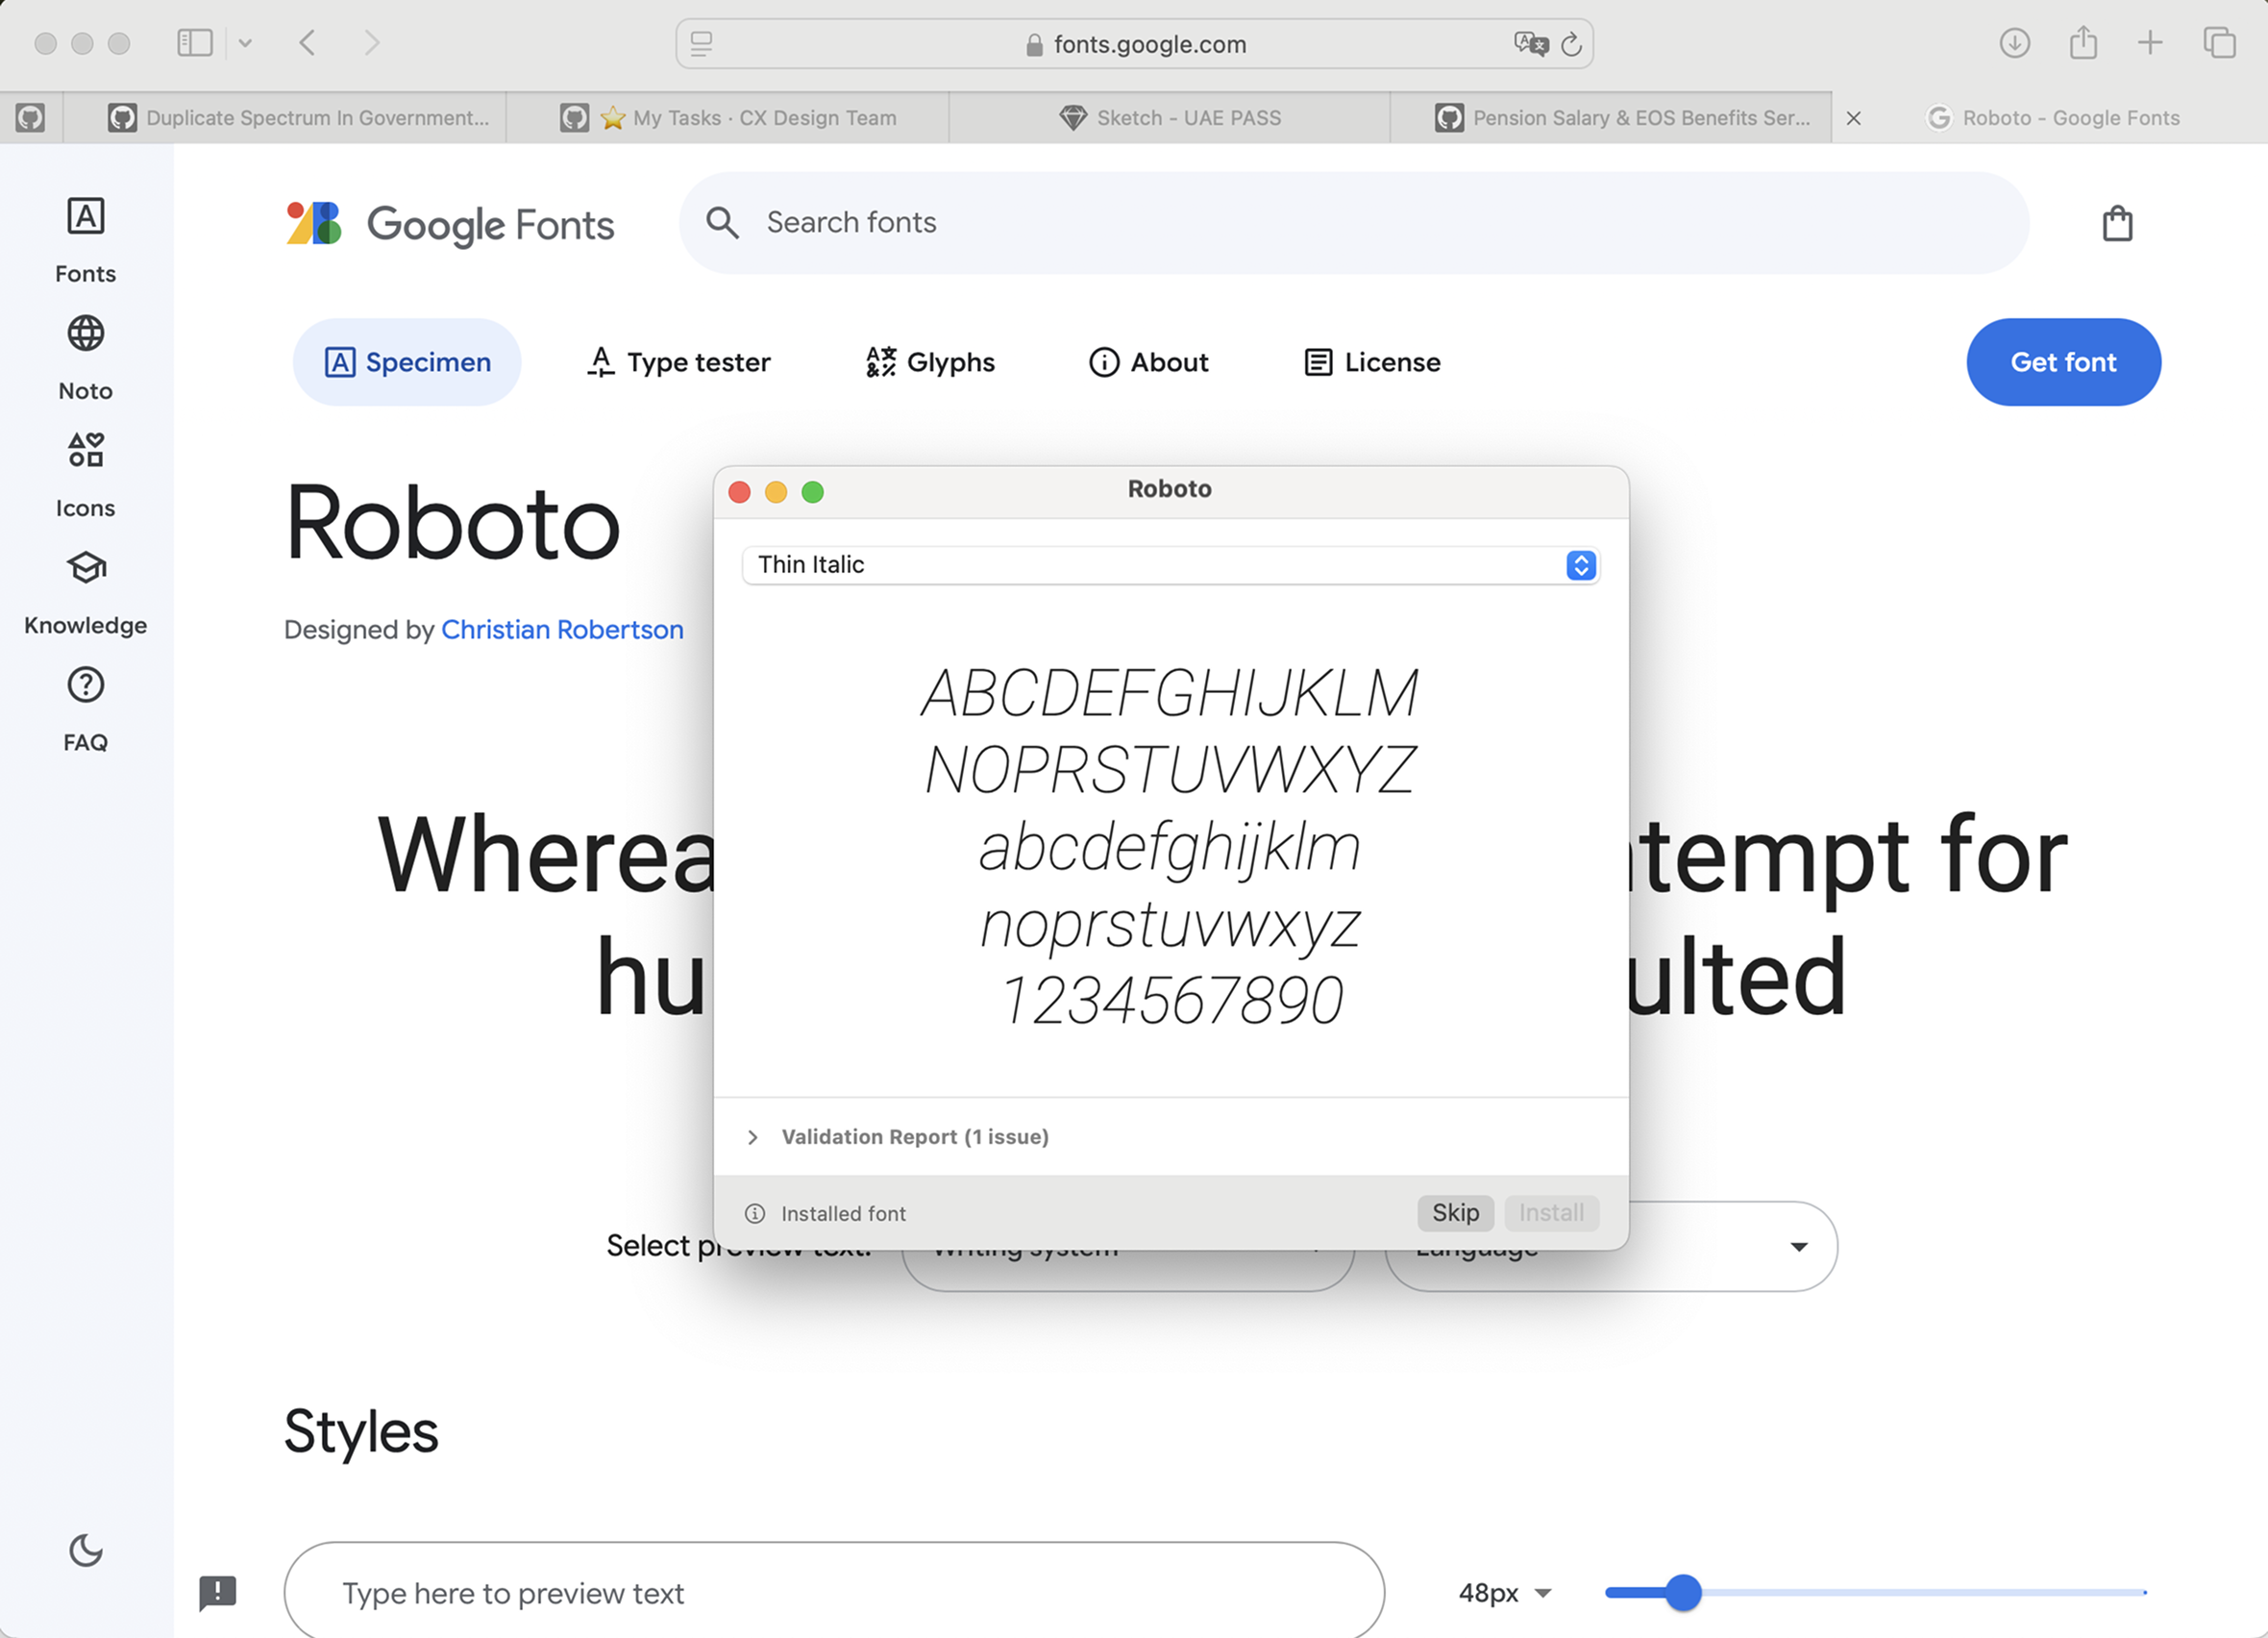Open the reader page icon in address bar
Viewport: 2268px width, 1638px height.
click(x=702, y=44)
